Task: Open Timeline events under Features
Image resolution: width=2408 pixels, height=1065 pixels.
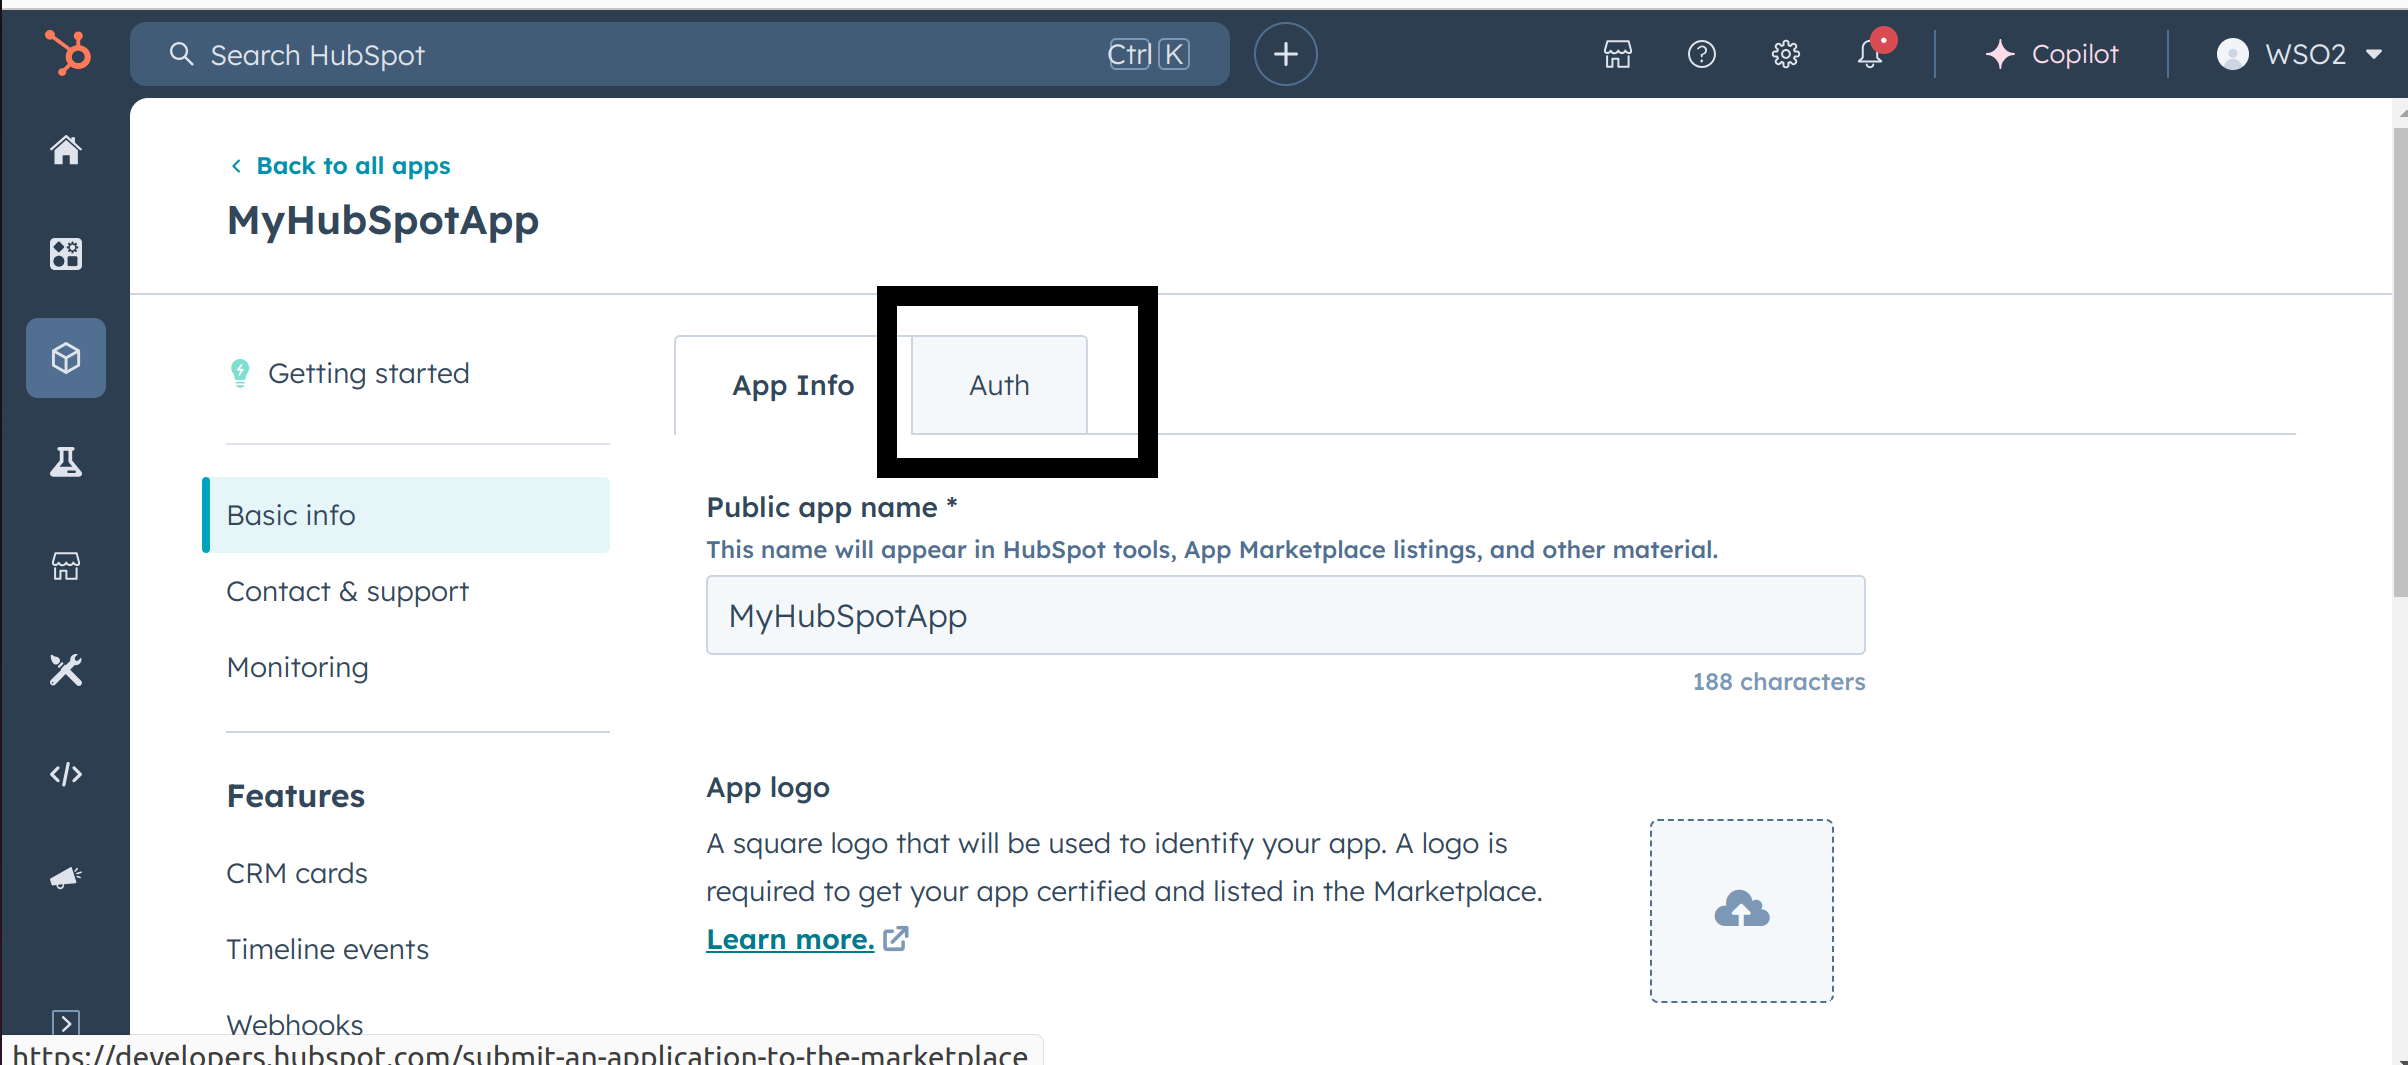Action: tap(328, 949)
